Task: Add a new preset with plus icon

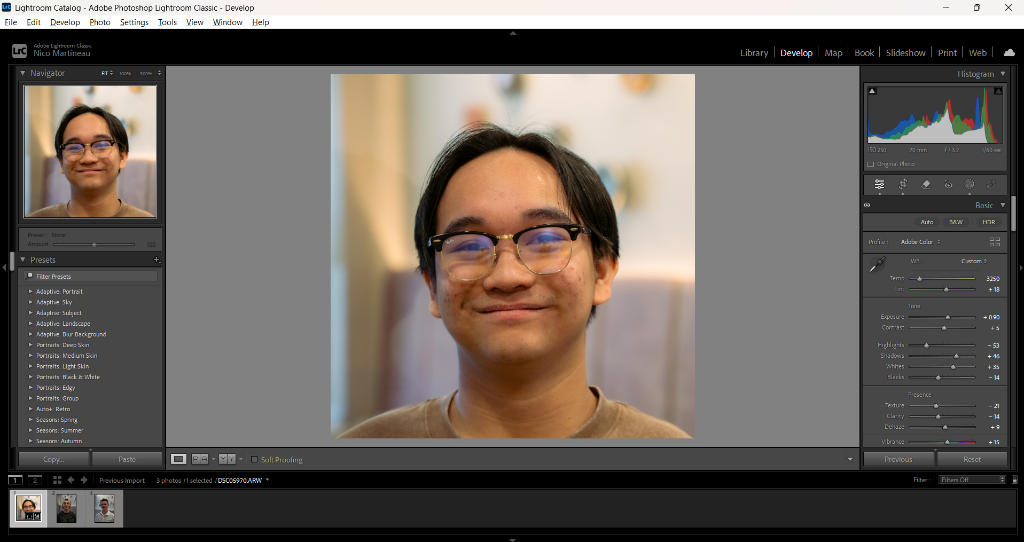Action: click(157, 260)
